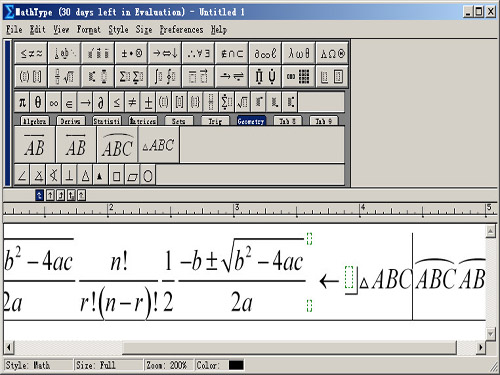The image size is (500, 375).
Task: Insert summation template from small bar
Action: [227, 102]
